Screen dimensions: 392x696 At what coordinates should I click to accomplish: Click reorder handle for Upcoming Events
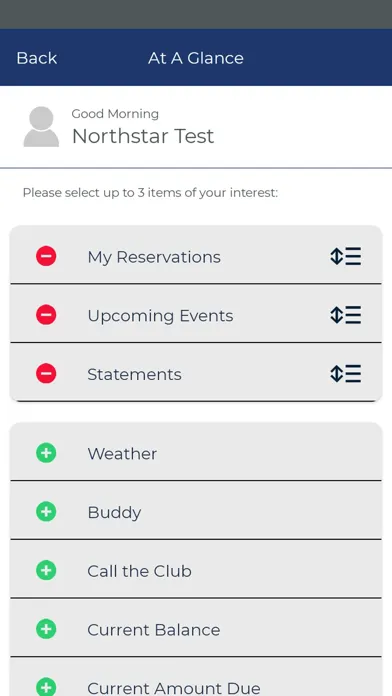point(345,315)
